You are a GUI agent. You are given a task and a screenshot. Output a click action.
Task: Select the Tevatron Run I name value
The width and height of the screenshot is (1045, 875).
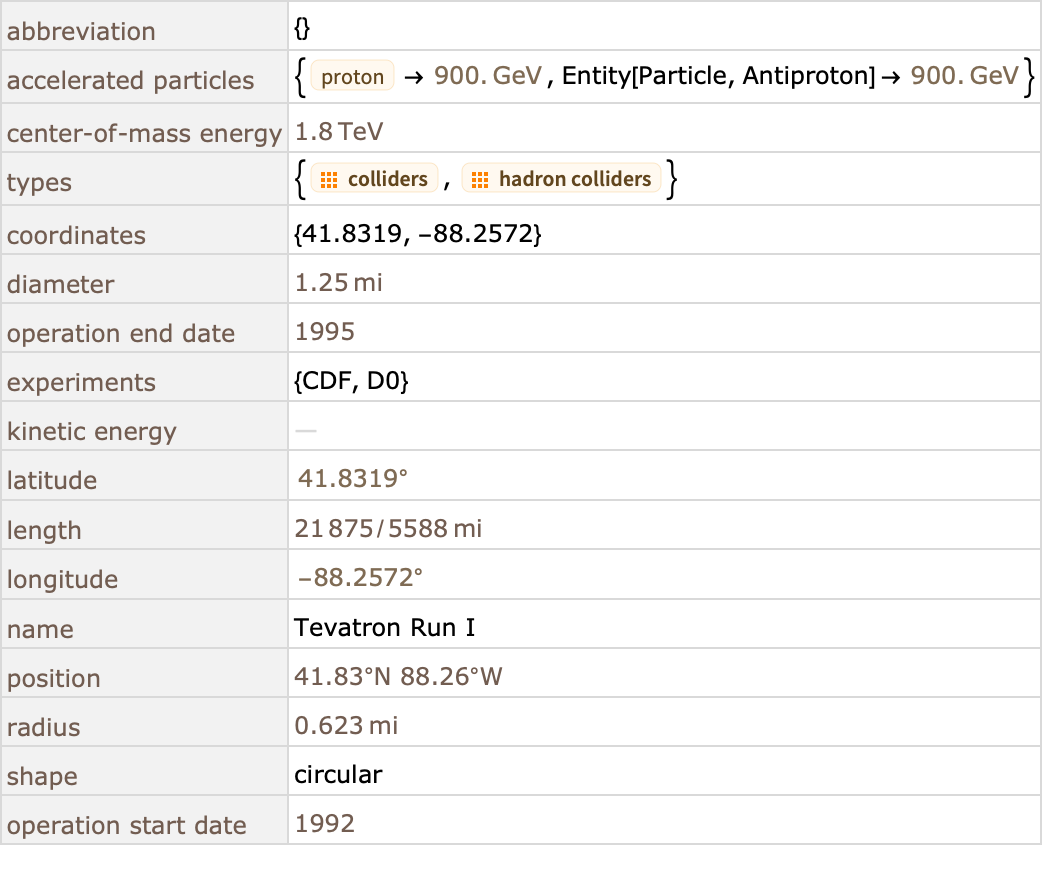coord(385,628)
